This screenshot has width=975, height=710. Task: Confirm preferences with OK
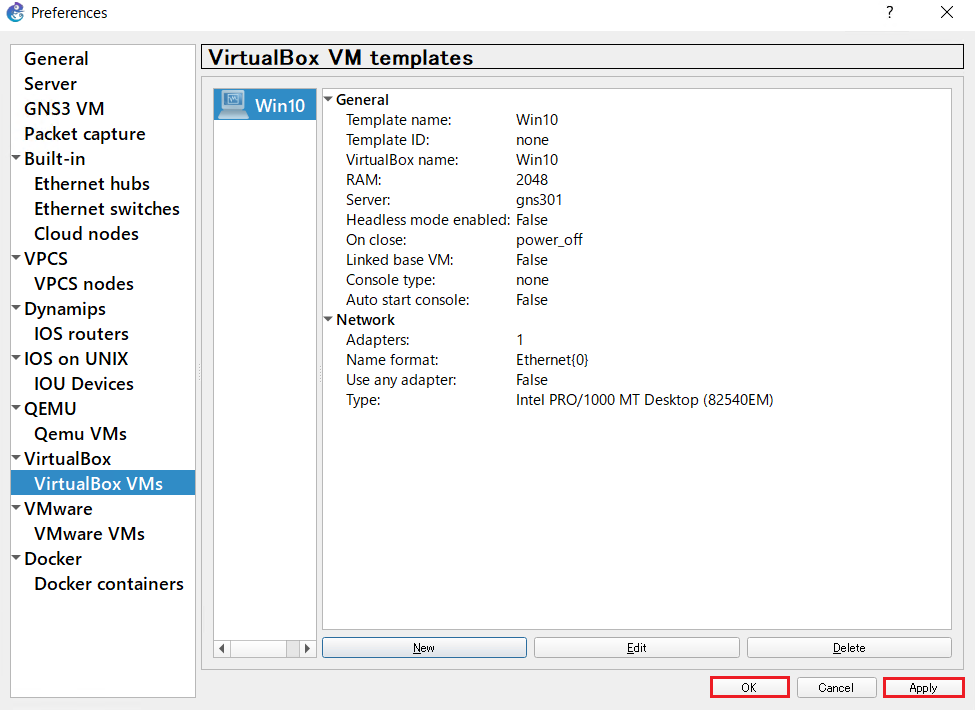(749, 687)
